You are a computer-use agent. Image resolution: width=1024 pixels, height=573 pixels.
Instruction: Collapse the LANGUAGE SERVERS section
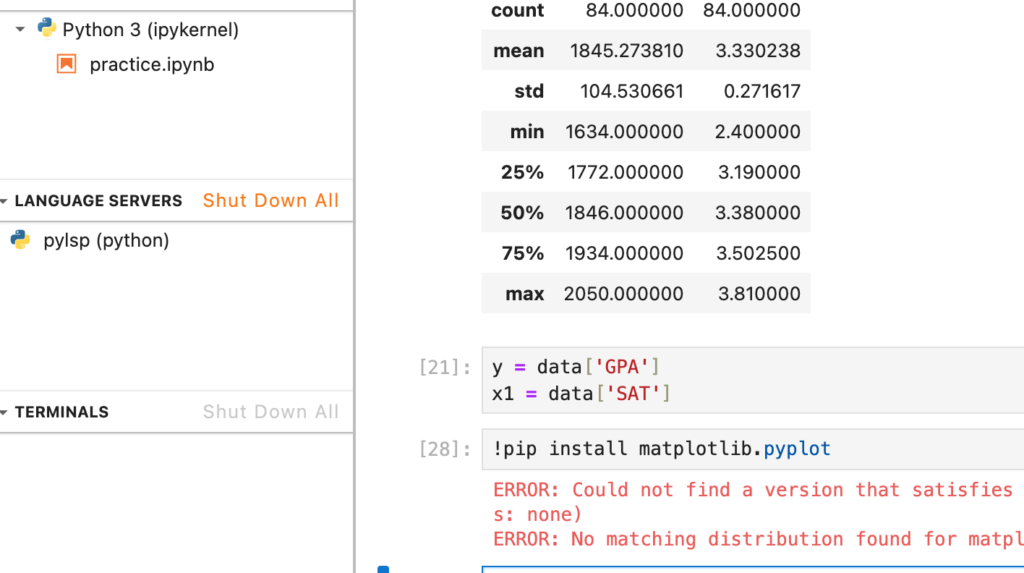pyautogui.click(x=5, y=201)
